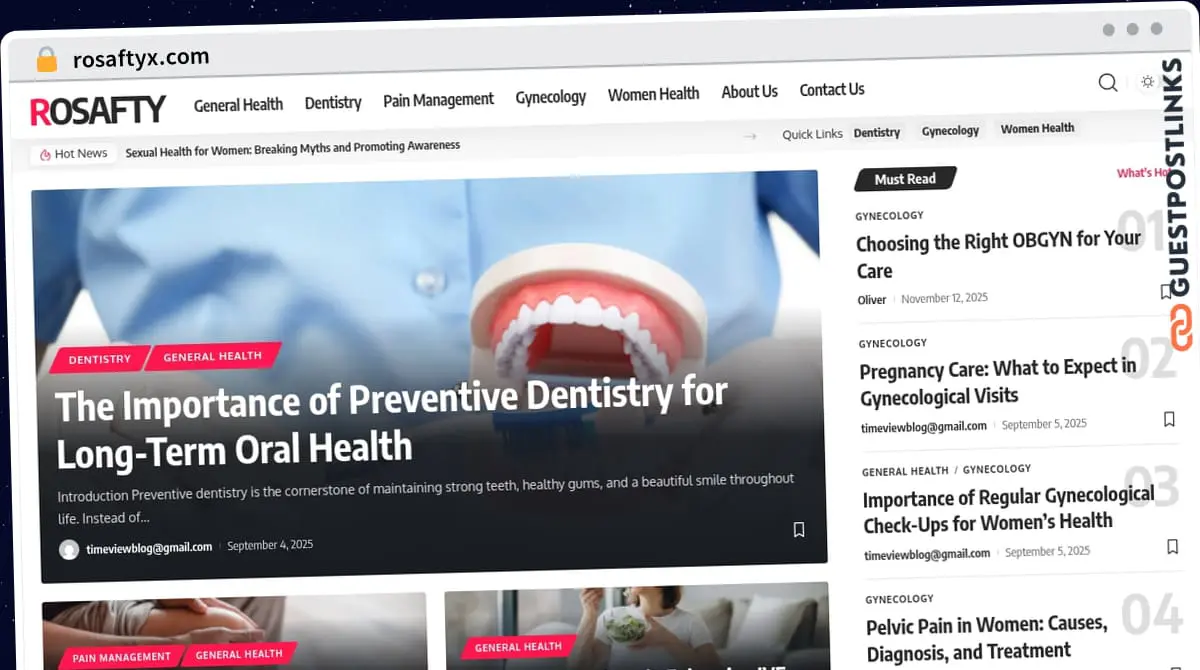Click the rosaftyx.com address bar
This screenshot has height=670, width=1200.
[141, 58]
